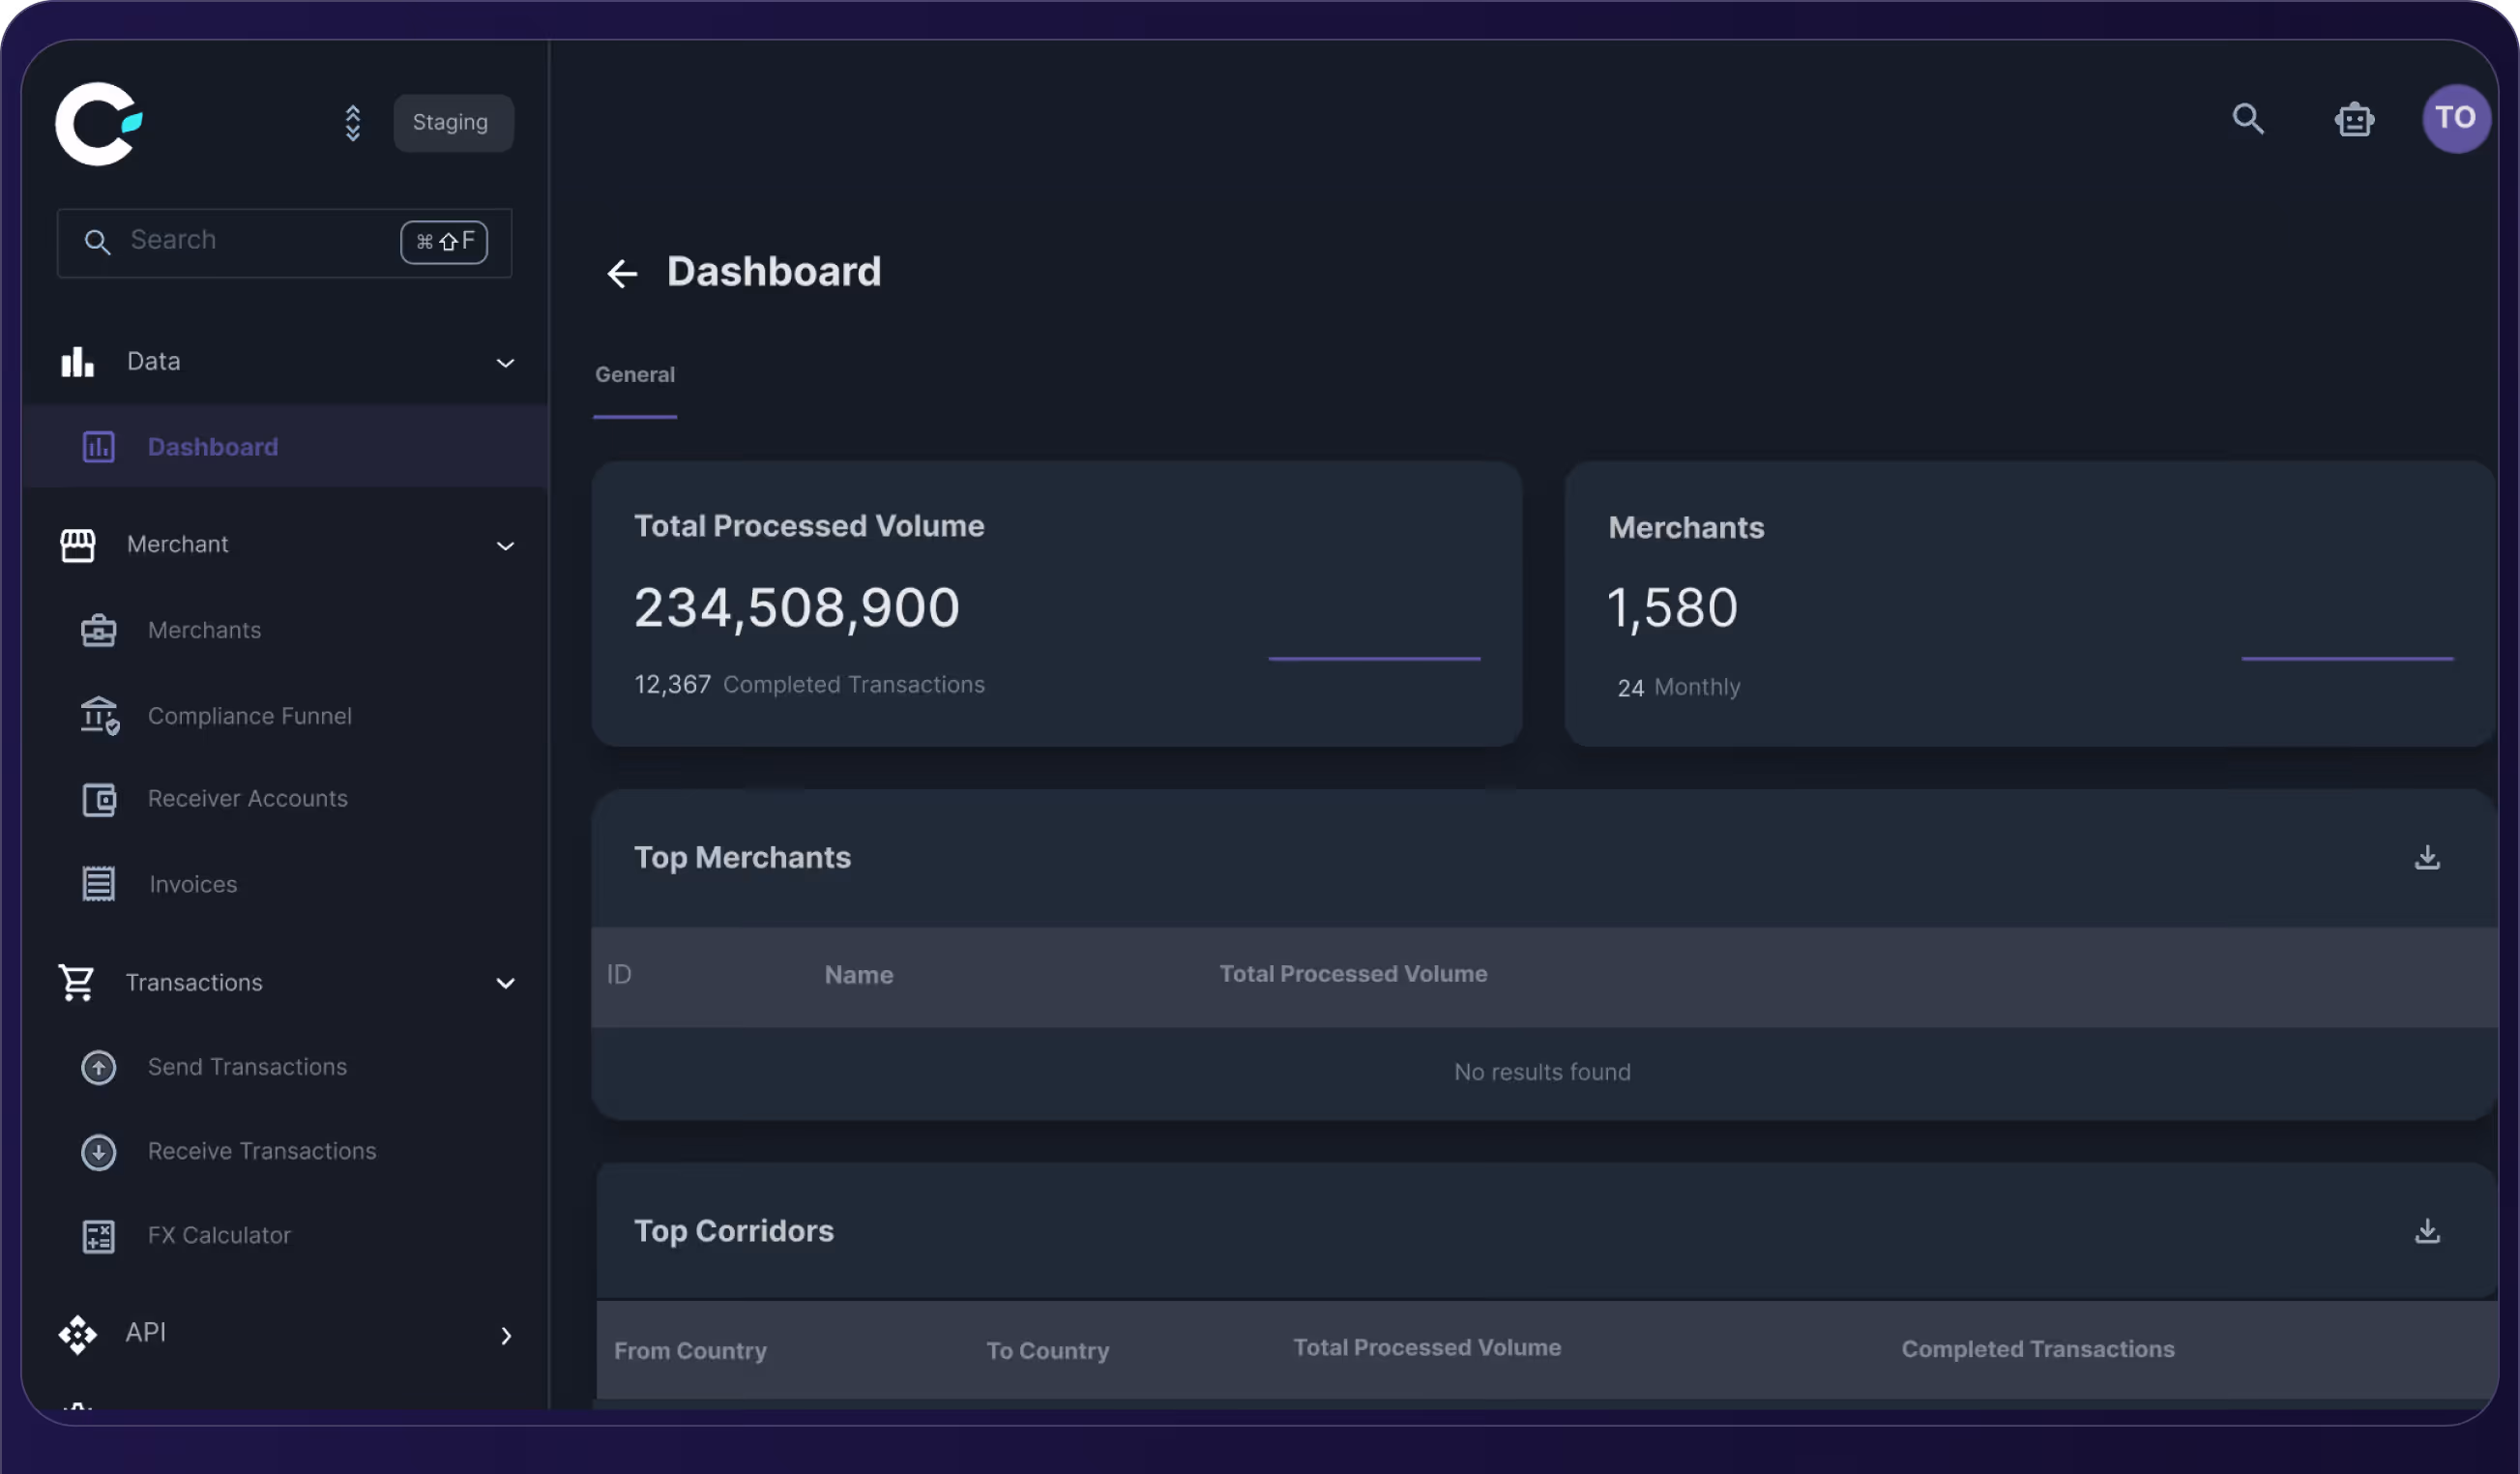Click the Merchants briefcase icon

[x=98, y=631]
